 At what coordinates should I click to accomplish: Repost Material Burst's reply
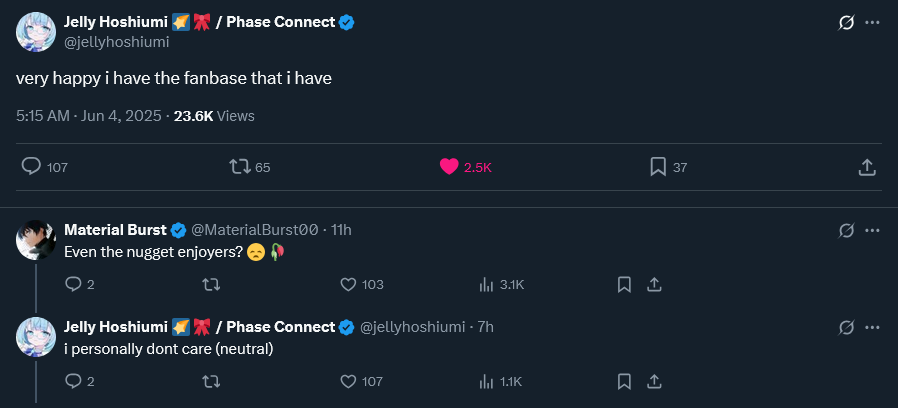[211, 284]
